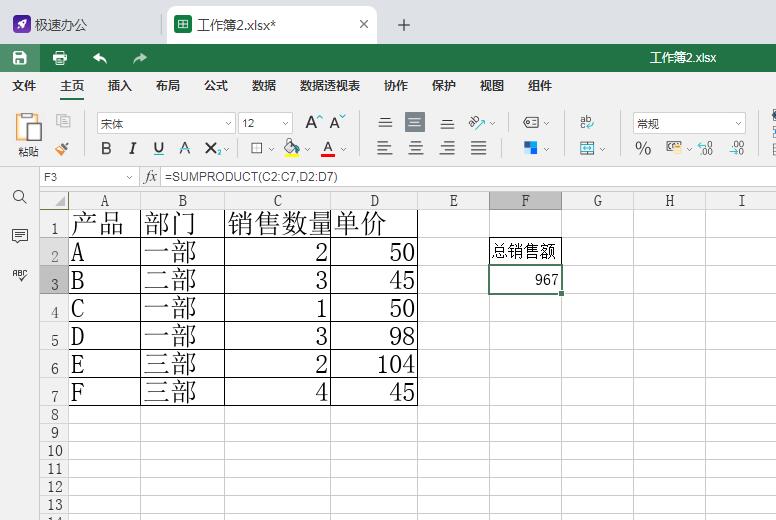Center text horizontally
The image size is (776, 520).
click(416, 148)
